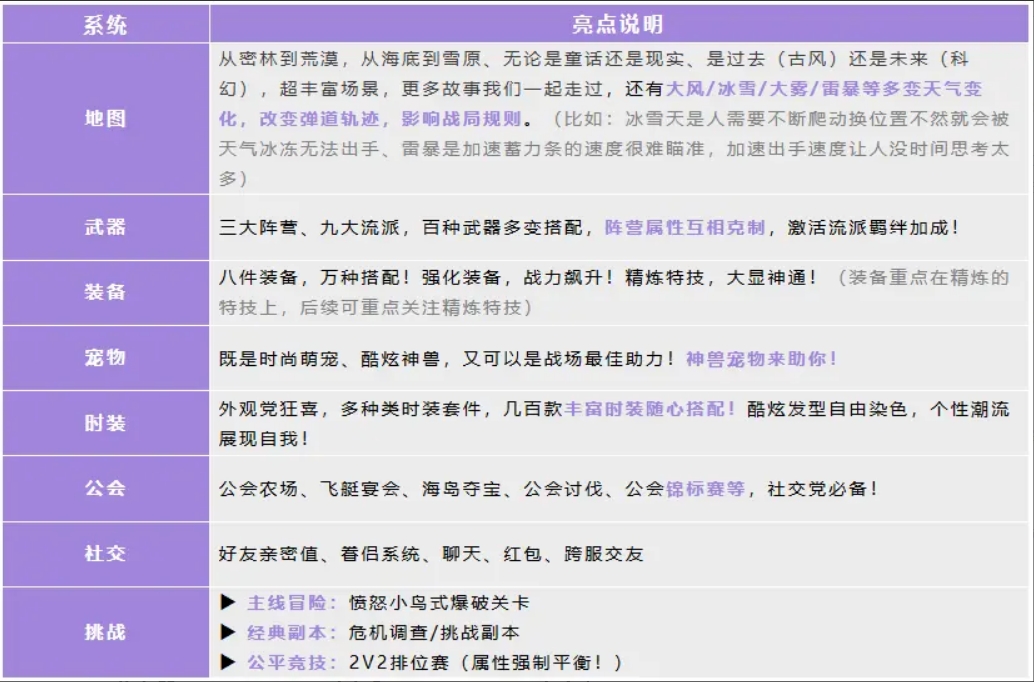This screenshot has height=682, width=1034.
Task: Select the 时装 row label
Action: (x=106, y=423)
